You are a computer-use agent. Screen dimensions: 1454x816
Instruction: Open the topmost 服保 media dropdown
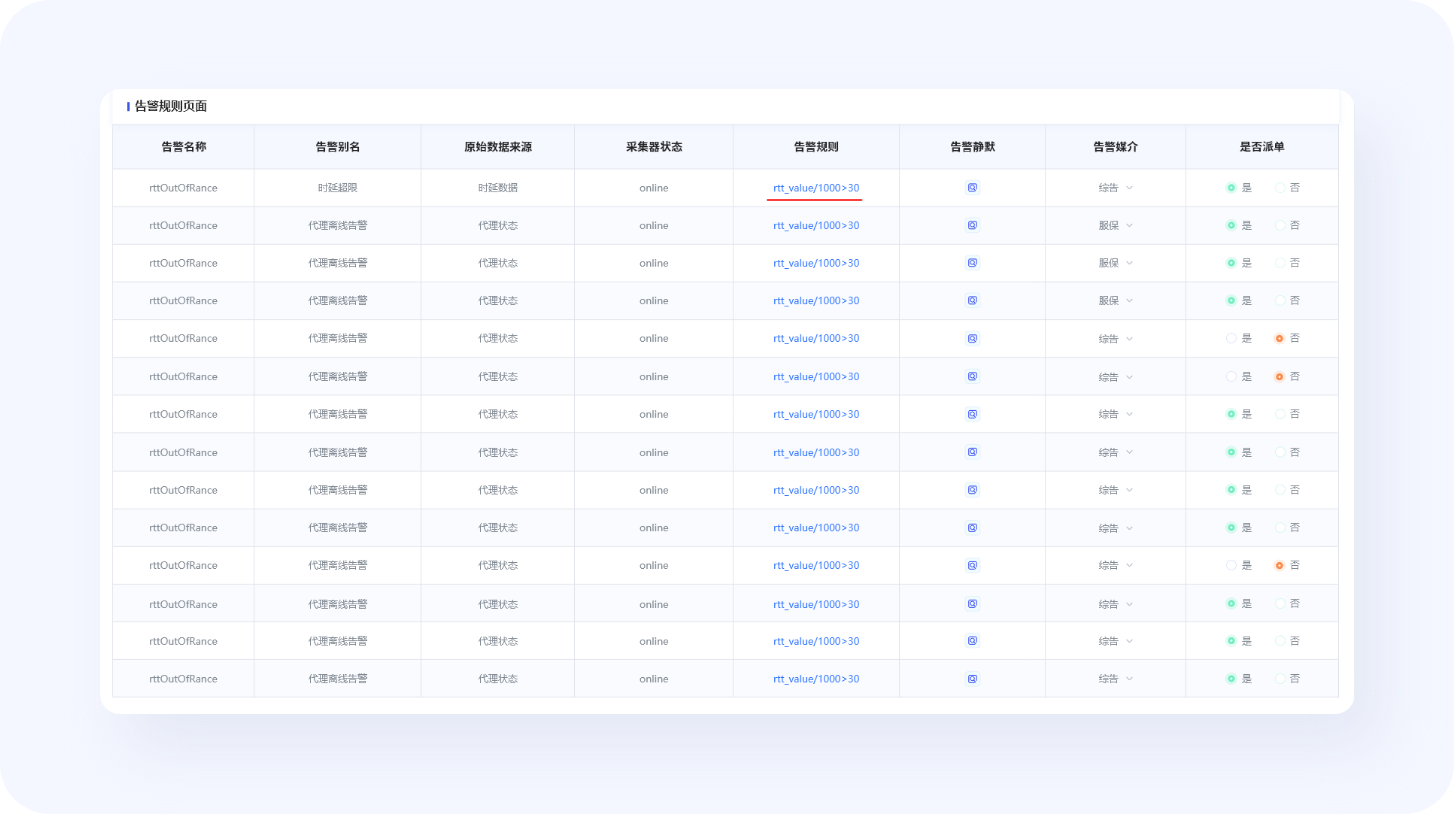(1116, 225)
